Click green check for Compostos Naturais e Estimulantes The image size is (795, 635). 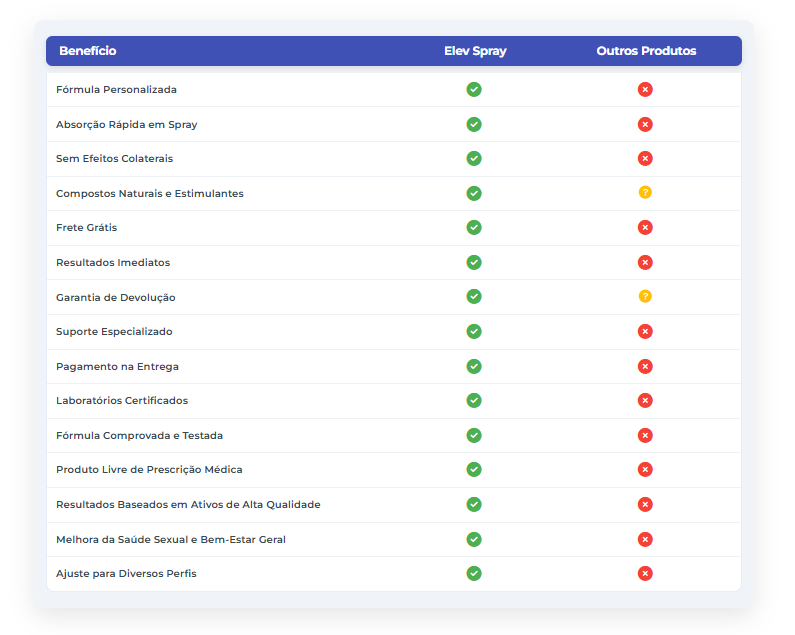(x=474, y=193)
